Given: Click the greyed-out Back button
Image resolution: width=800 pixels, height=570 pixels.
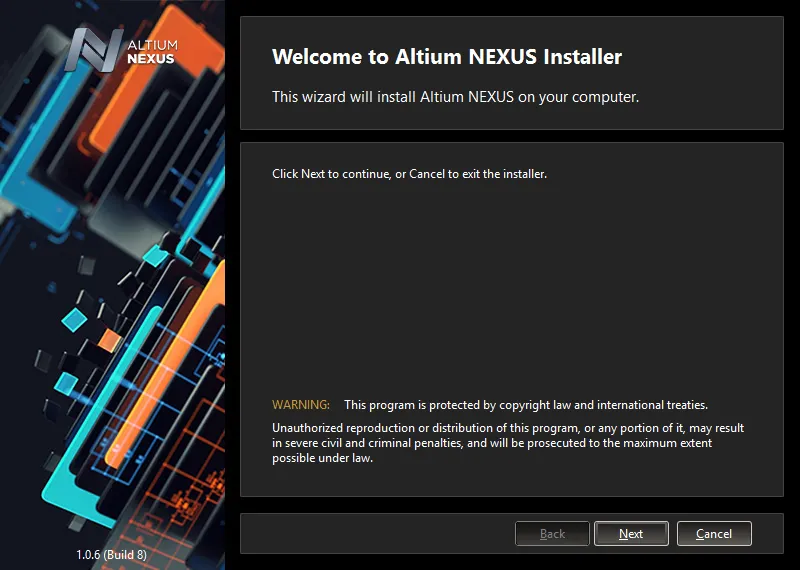Looking at the screenshot, I should (x=552, y=533).
